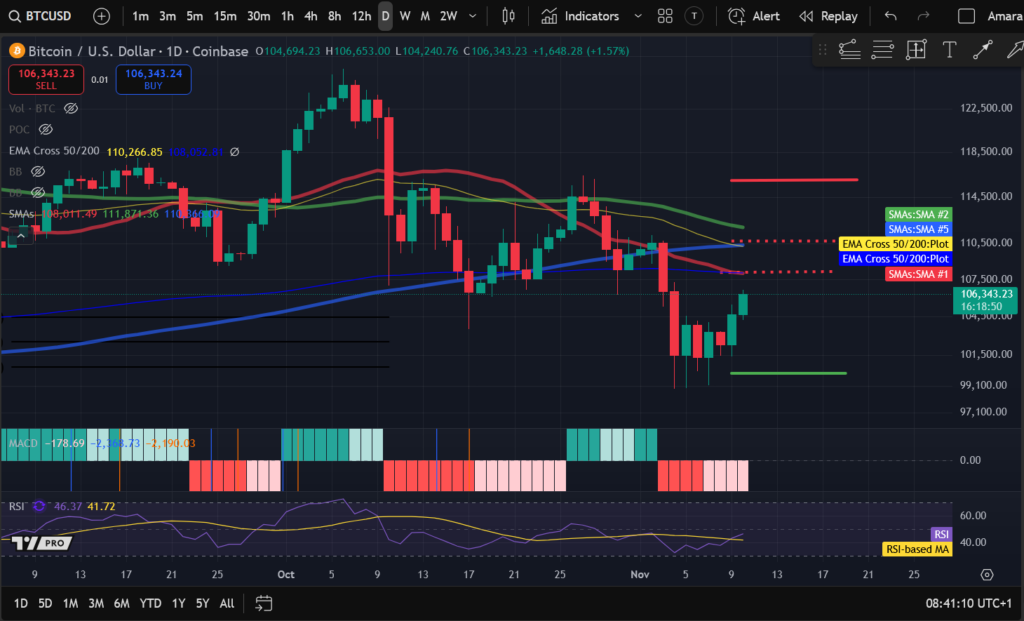Start bar Replay mode
1024x621 pixels.
pos(829,16)
